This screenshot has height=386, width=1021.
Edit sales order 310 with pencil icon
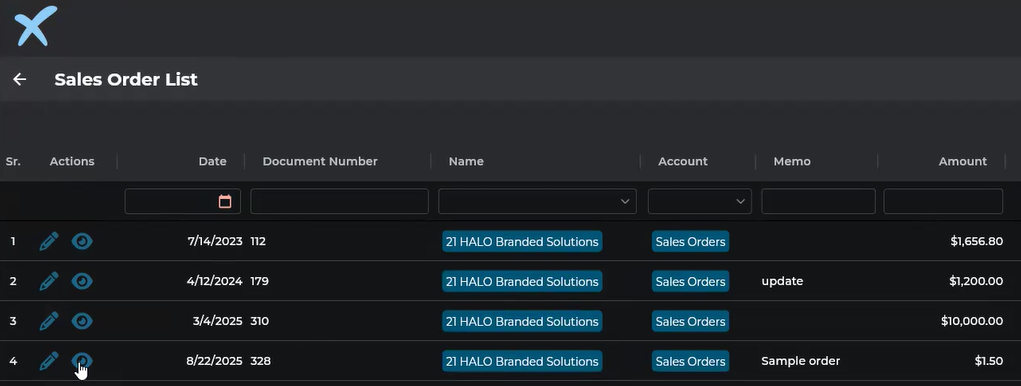pyautogui.click(x=49, y=321)
